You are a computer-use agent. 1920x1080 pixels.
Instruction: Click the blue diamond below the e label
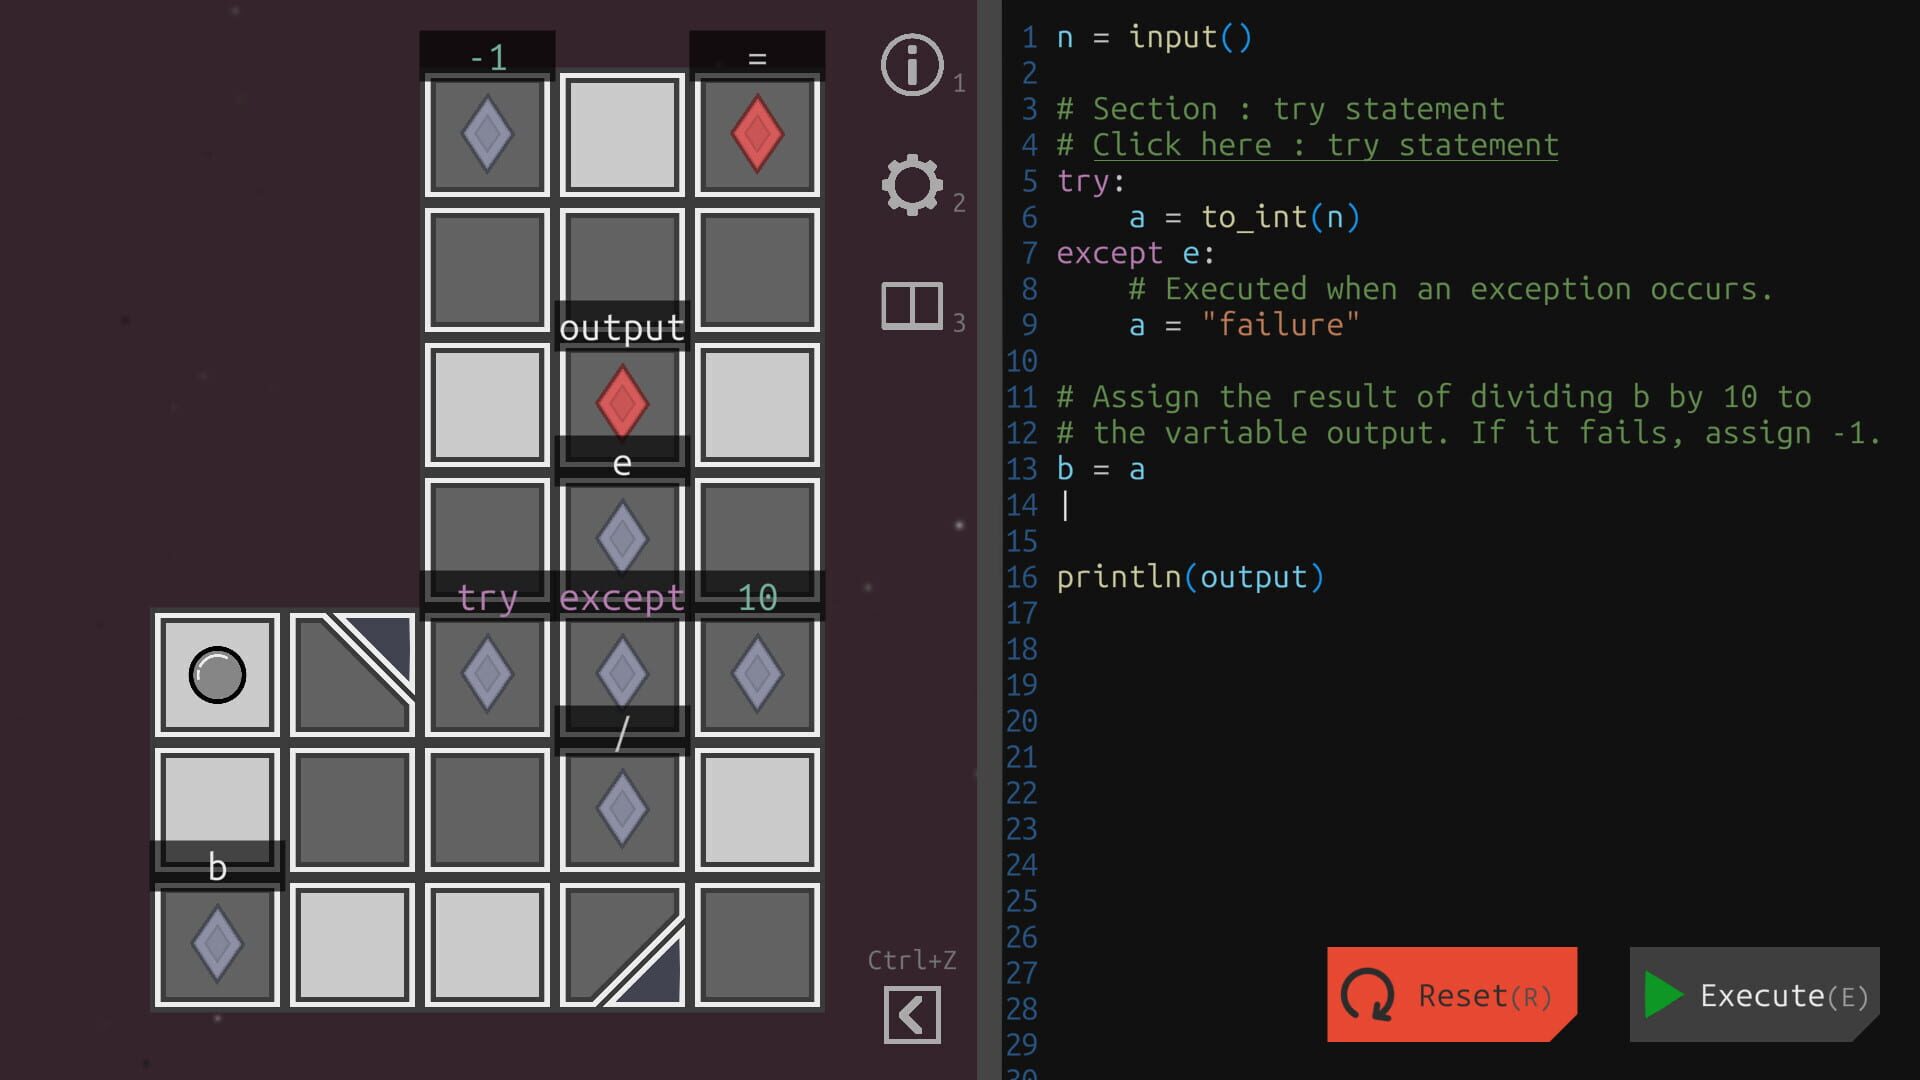[620, 536]
